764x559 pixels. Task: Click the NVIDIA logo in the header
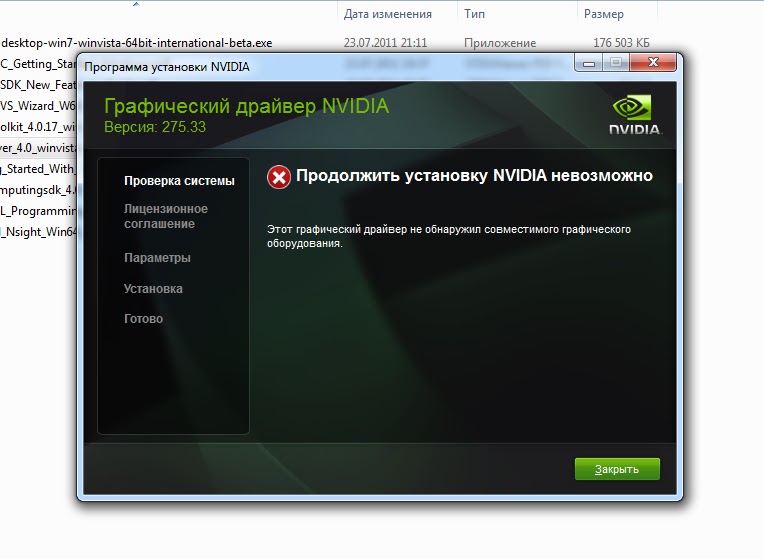click(x=635, y=115)
